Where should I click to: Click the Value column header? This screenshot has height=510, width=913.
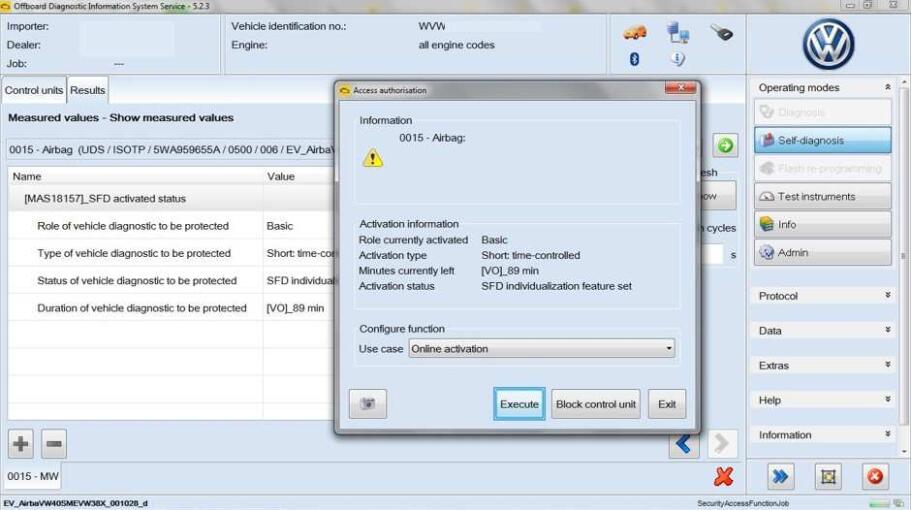(299, 176)
